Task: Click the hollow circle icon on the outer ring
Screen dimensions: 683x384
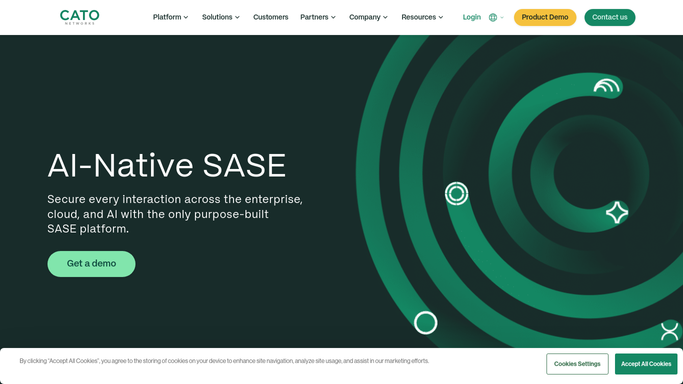Action: tap(426, 323)
